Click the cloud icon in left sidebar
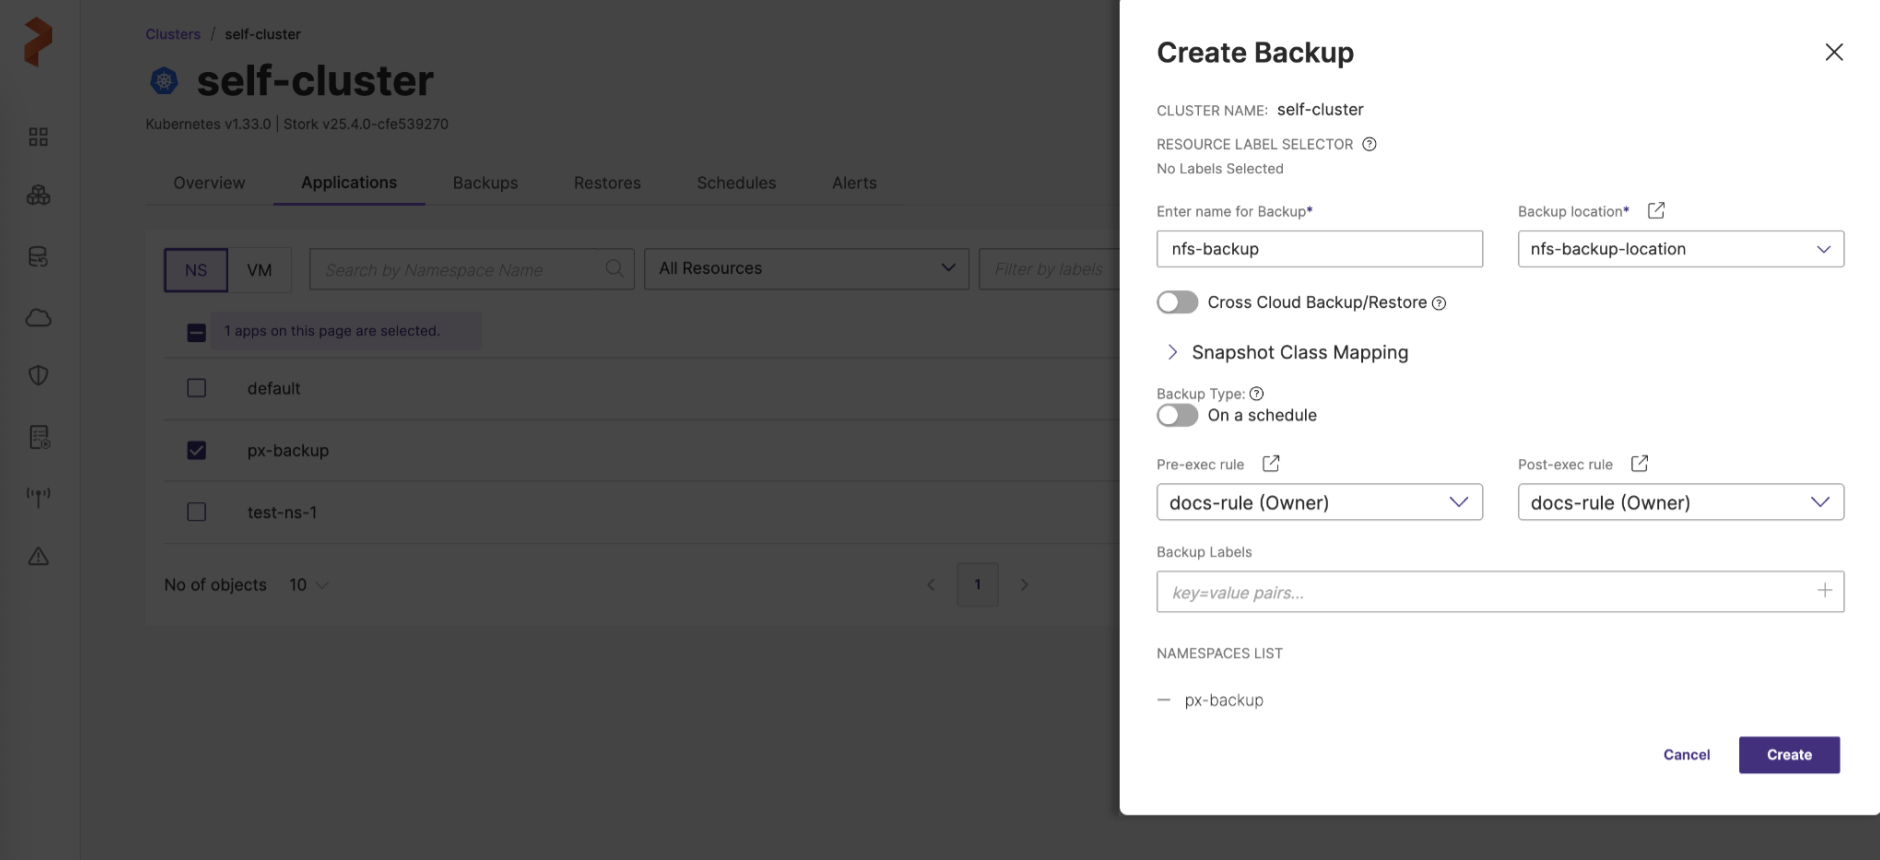 click(38, 318)
